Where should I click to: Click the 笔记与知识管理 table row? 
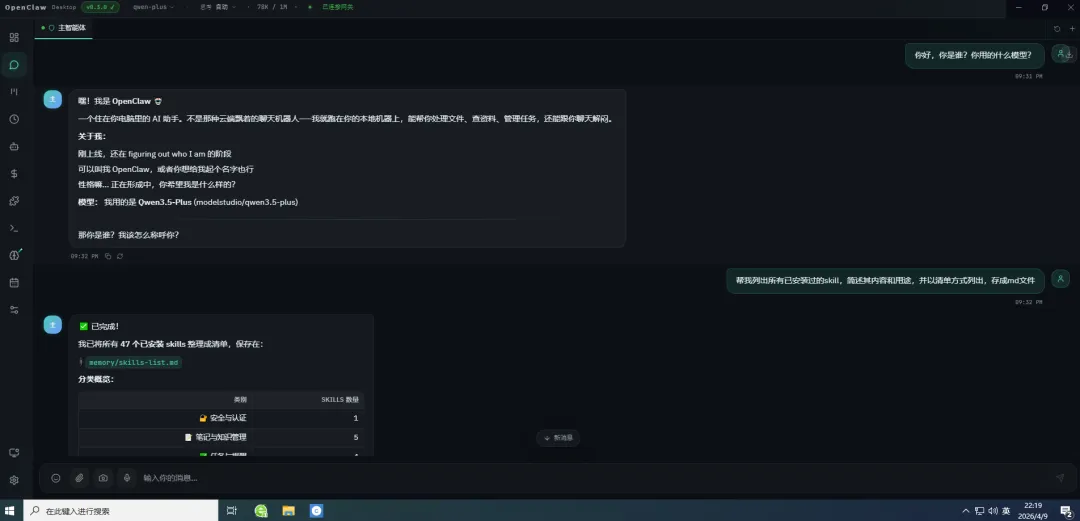[221, 437]
